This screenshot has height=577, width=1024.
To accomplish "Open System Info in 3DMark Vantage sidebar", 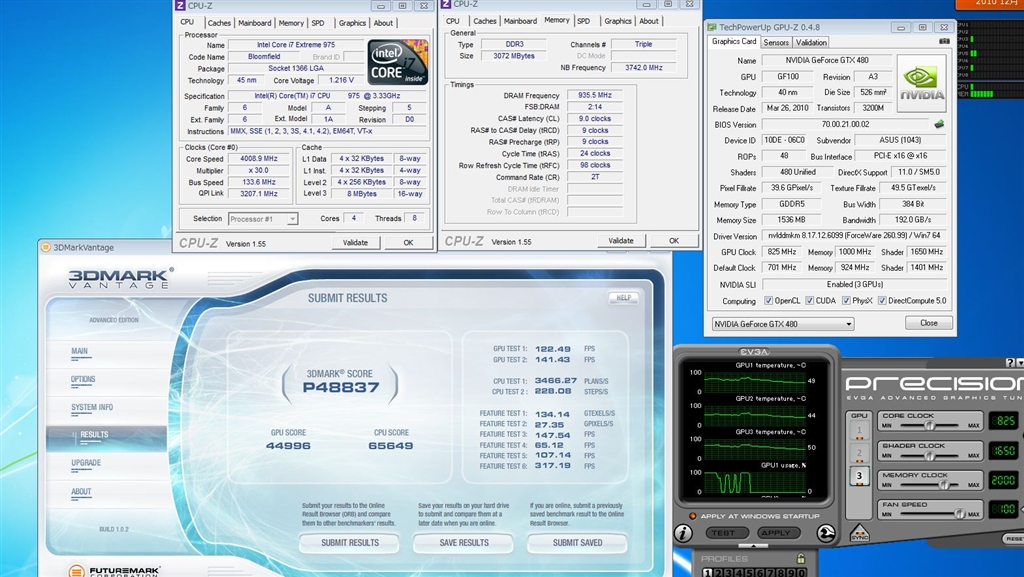I will point(92,407).
